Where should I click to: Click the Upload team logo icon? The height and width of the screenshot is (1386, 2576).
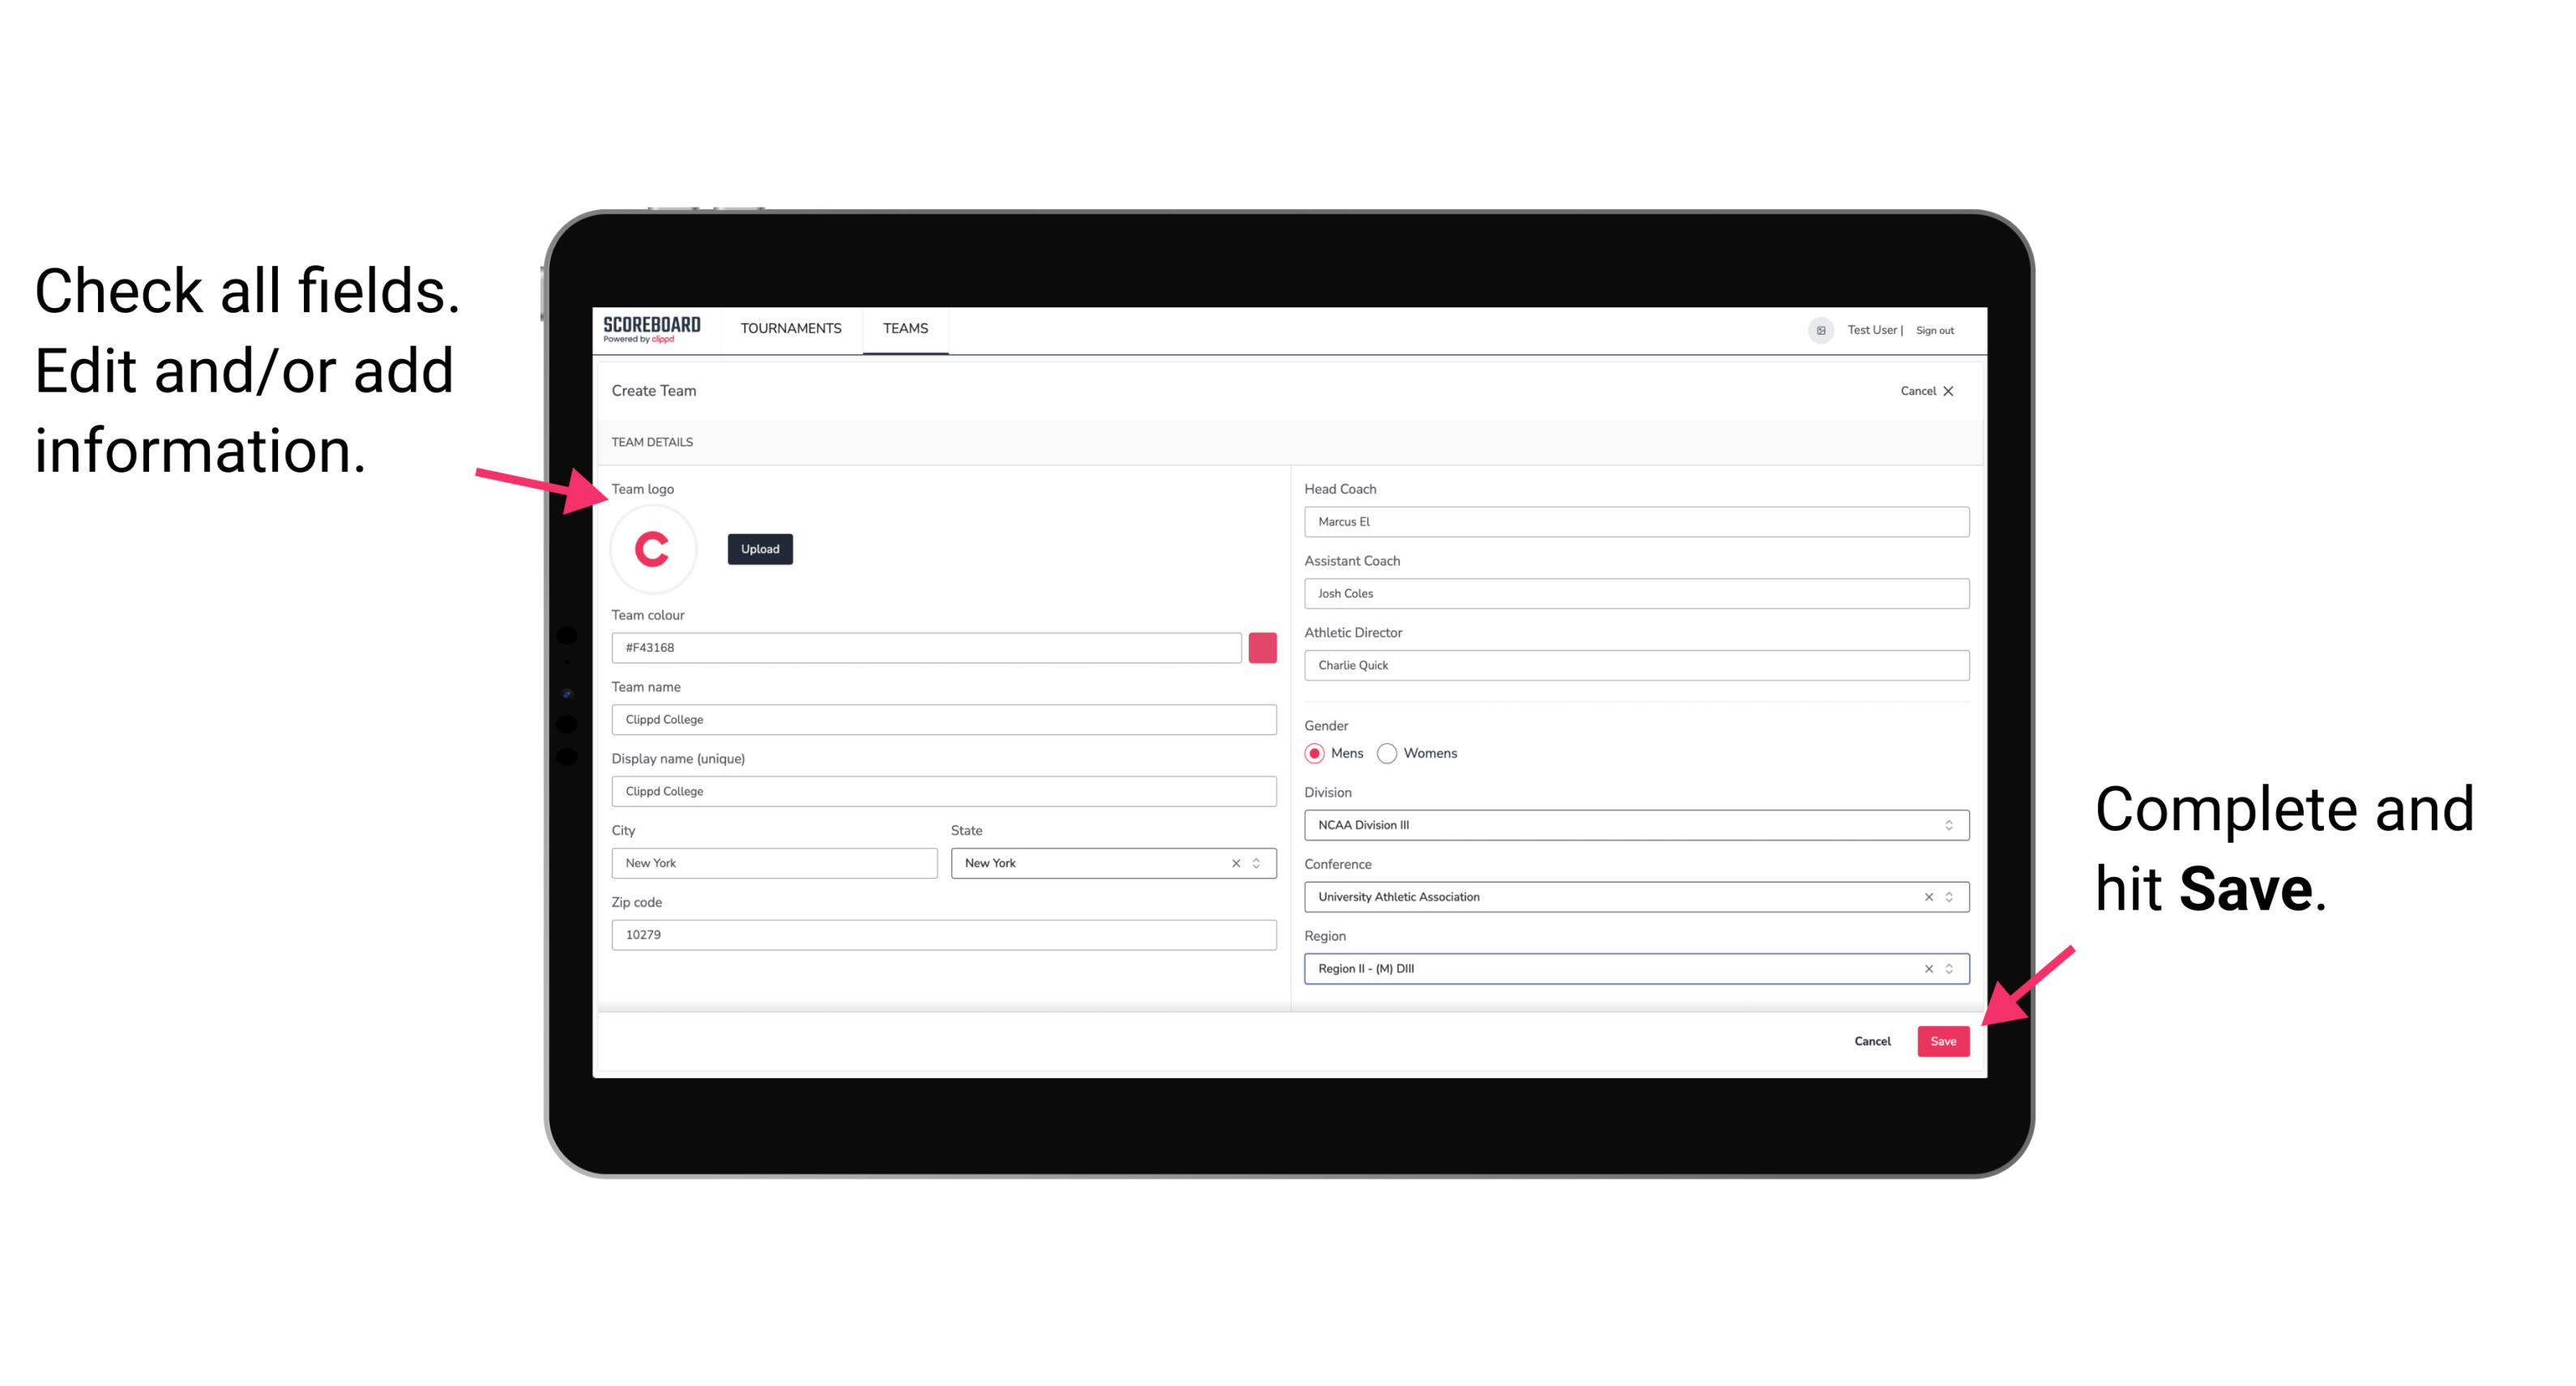pyautogui.click(x=758, y=548)
